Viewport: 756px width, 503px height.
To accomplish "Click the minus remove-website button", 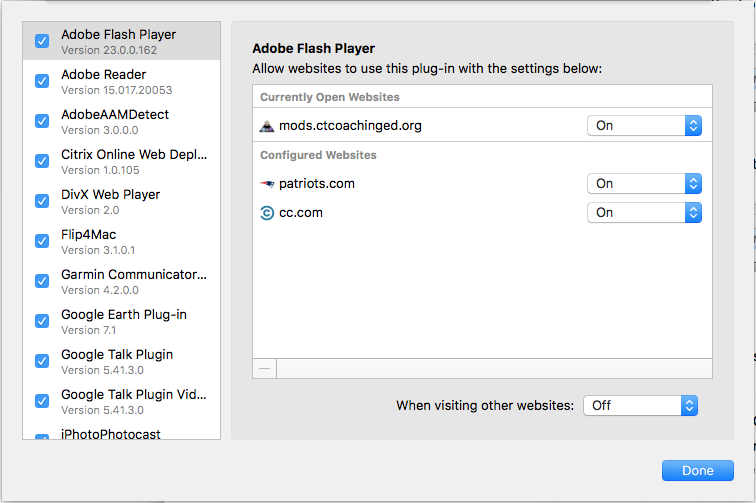I will pyautogui.click(x=265, y=368).
